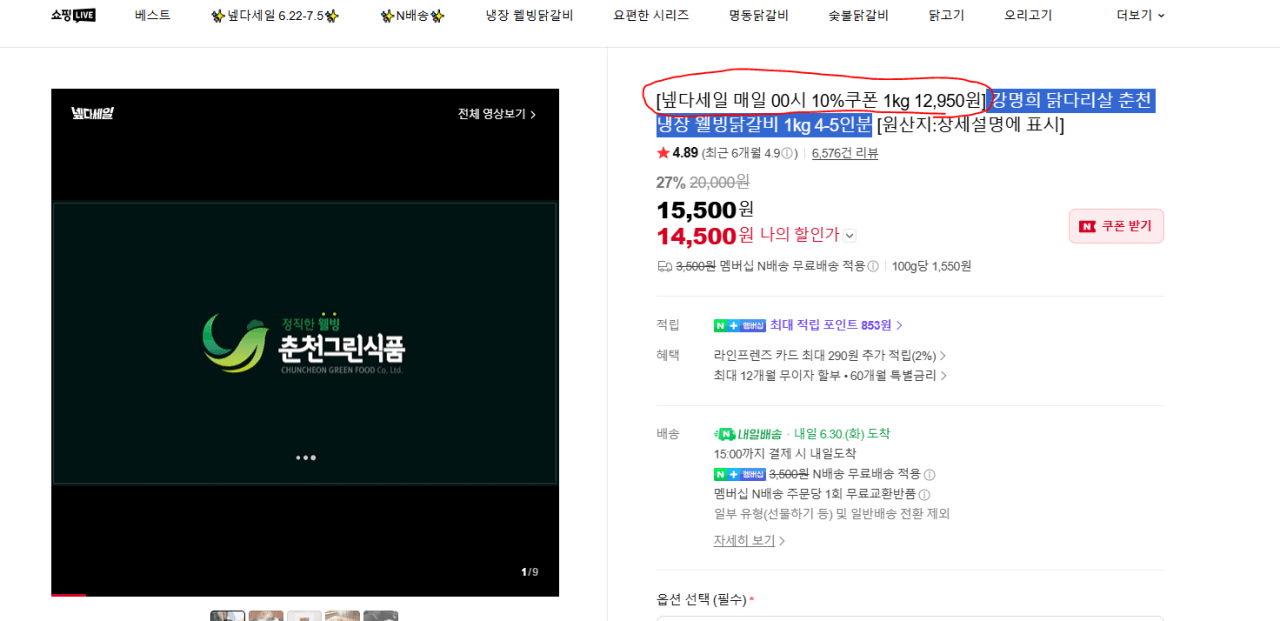
Task: Click the 내일배송 badge icon
Action: point(748,434)
